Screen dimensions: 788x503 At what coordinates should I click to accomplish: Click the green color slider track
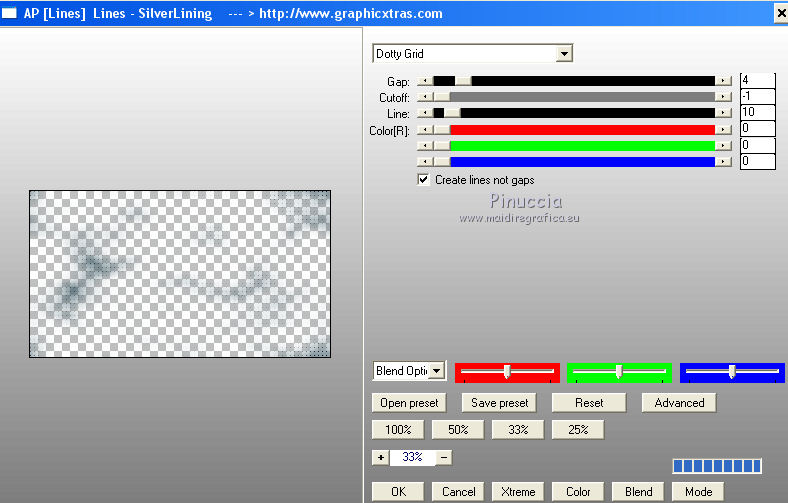pyautogui.click(x=582, y=146)
